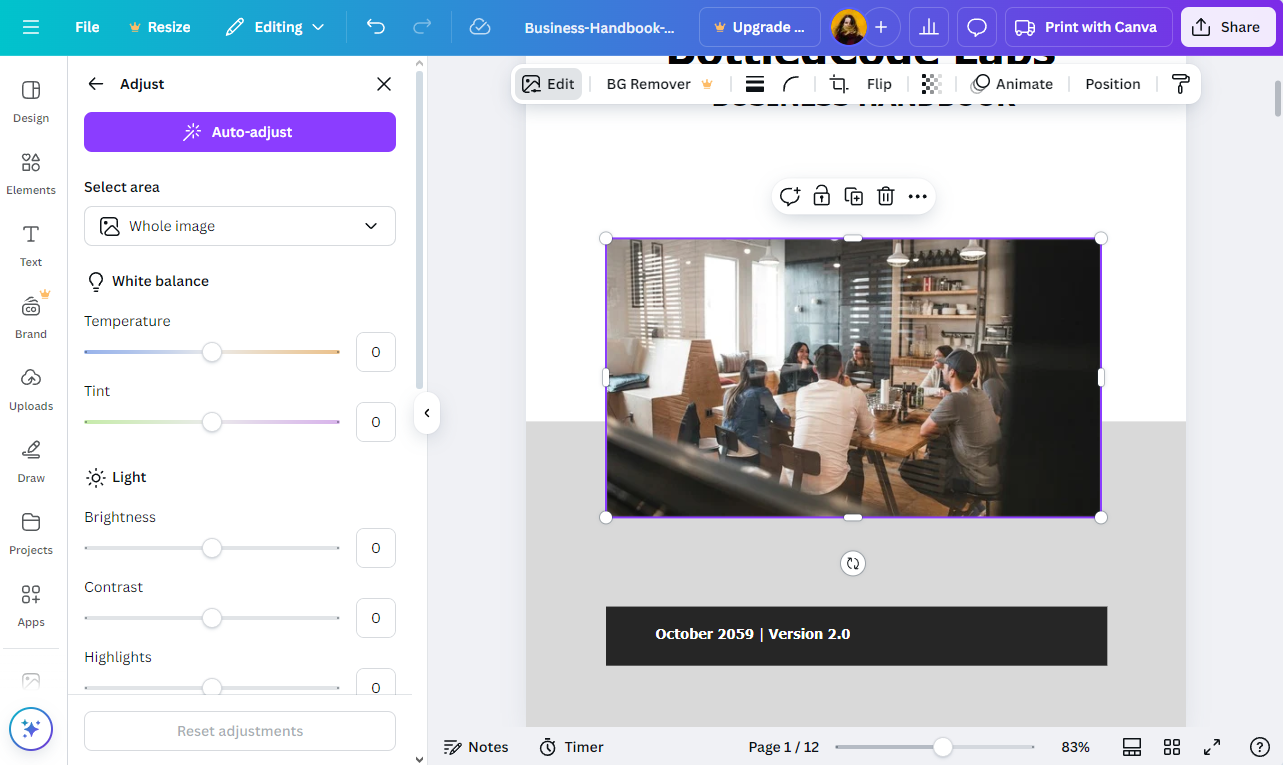Add collaborators with the plus button
The image size is (1283, 765).
click(x=881, y=27)
